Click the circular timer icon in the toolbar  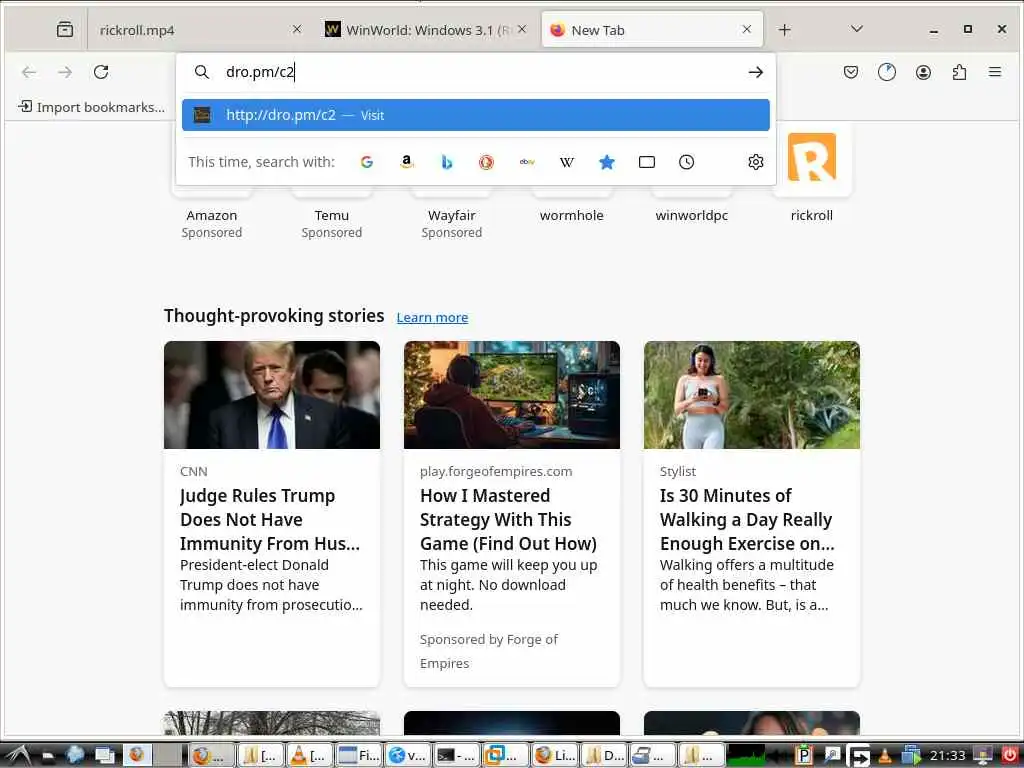pyautogui.click(x=887, y=72)
